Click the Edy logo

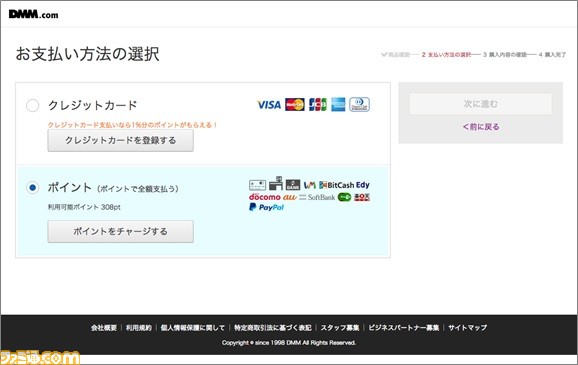point(363,185)
